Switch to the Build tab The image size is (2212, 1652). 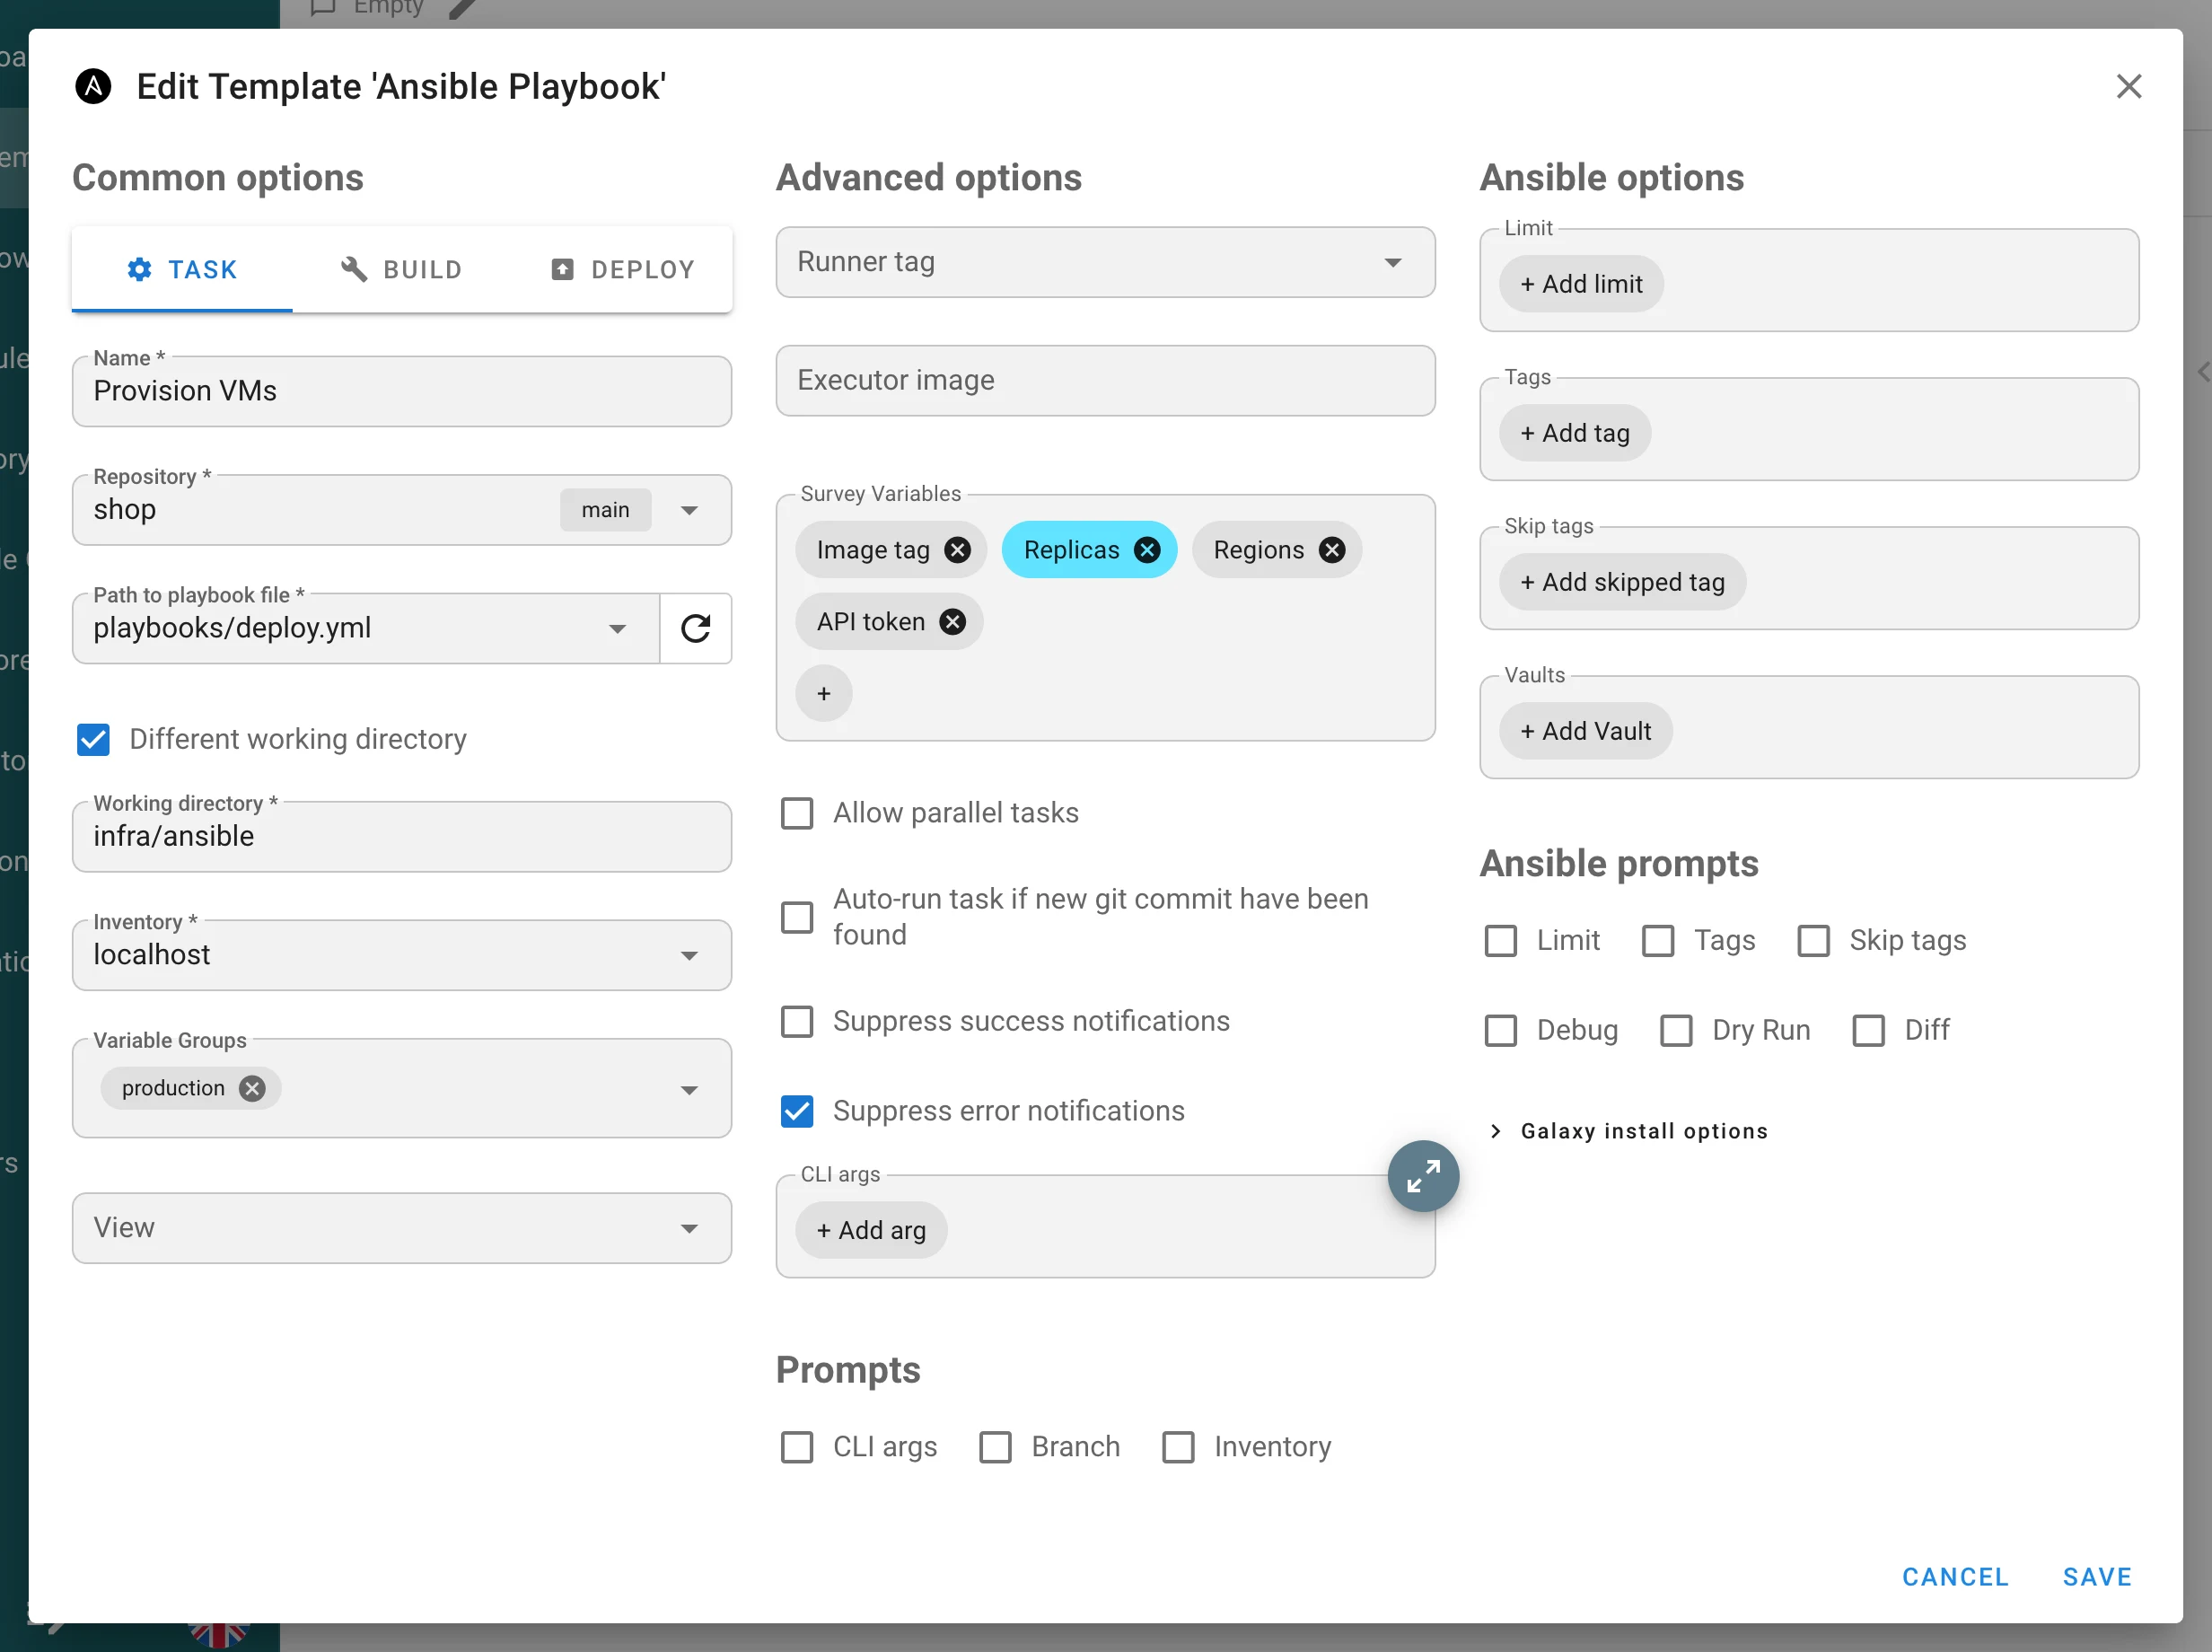(402, 269)
